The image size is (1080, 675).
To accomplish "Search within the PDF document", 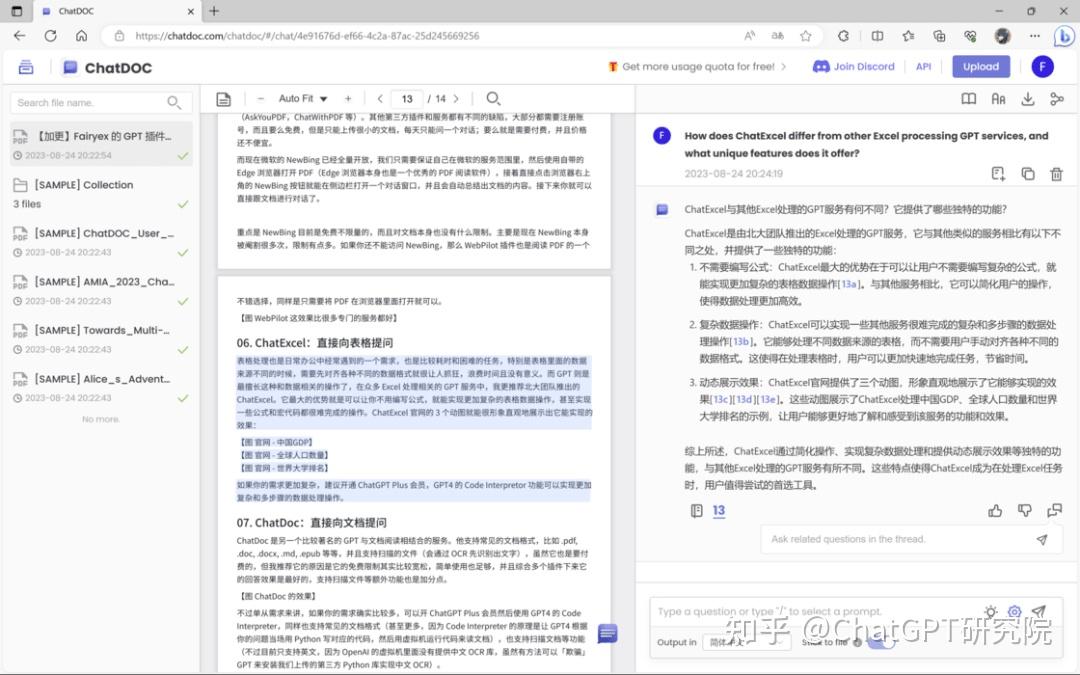I will (x=493, y=98).
